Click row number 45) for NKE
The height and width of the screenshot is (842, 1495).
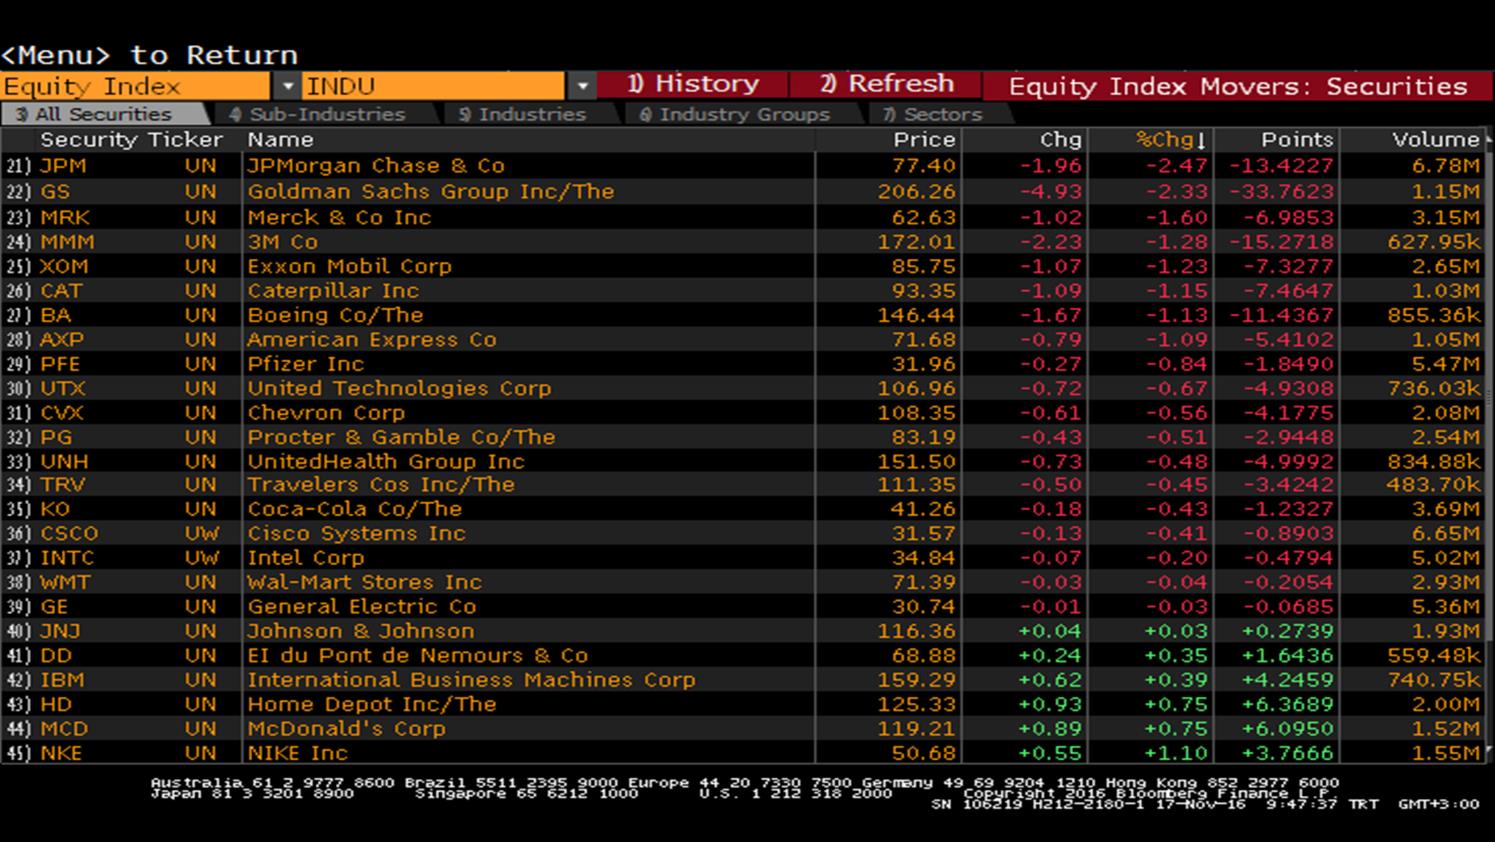point(19,753)
